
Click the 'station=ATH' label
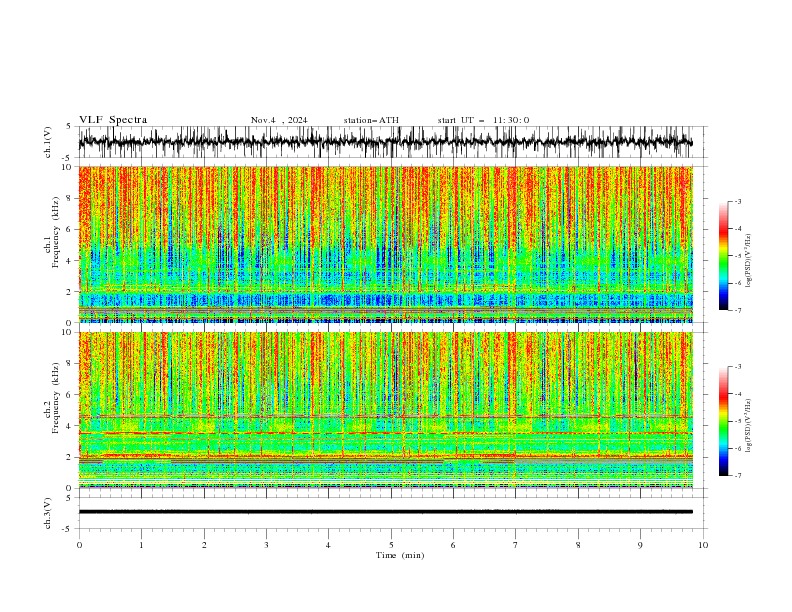tap(371, 120)
